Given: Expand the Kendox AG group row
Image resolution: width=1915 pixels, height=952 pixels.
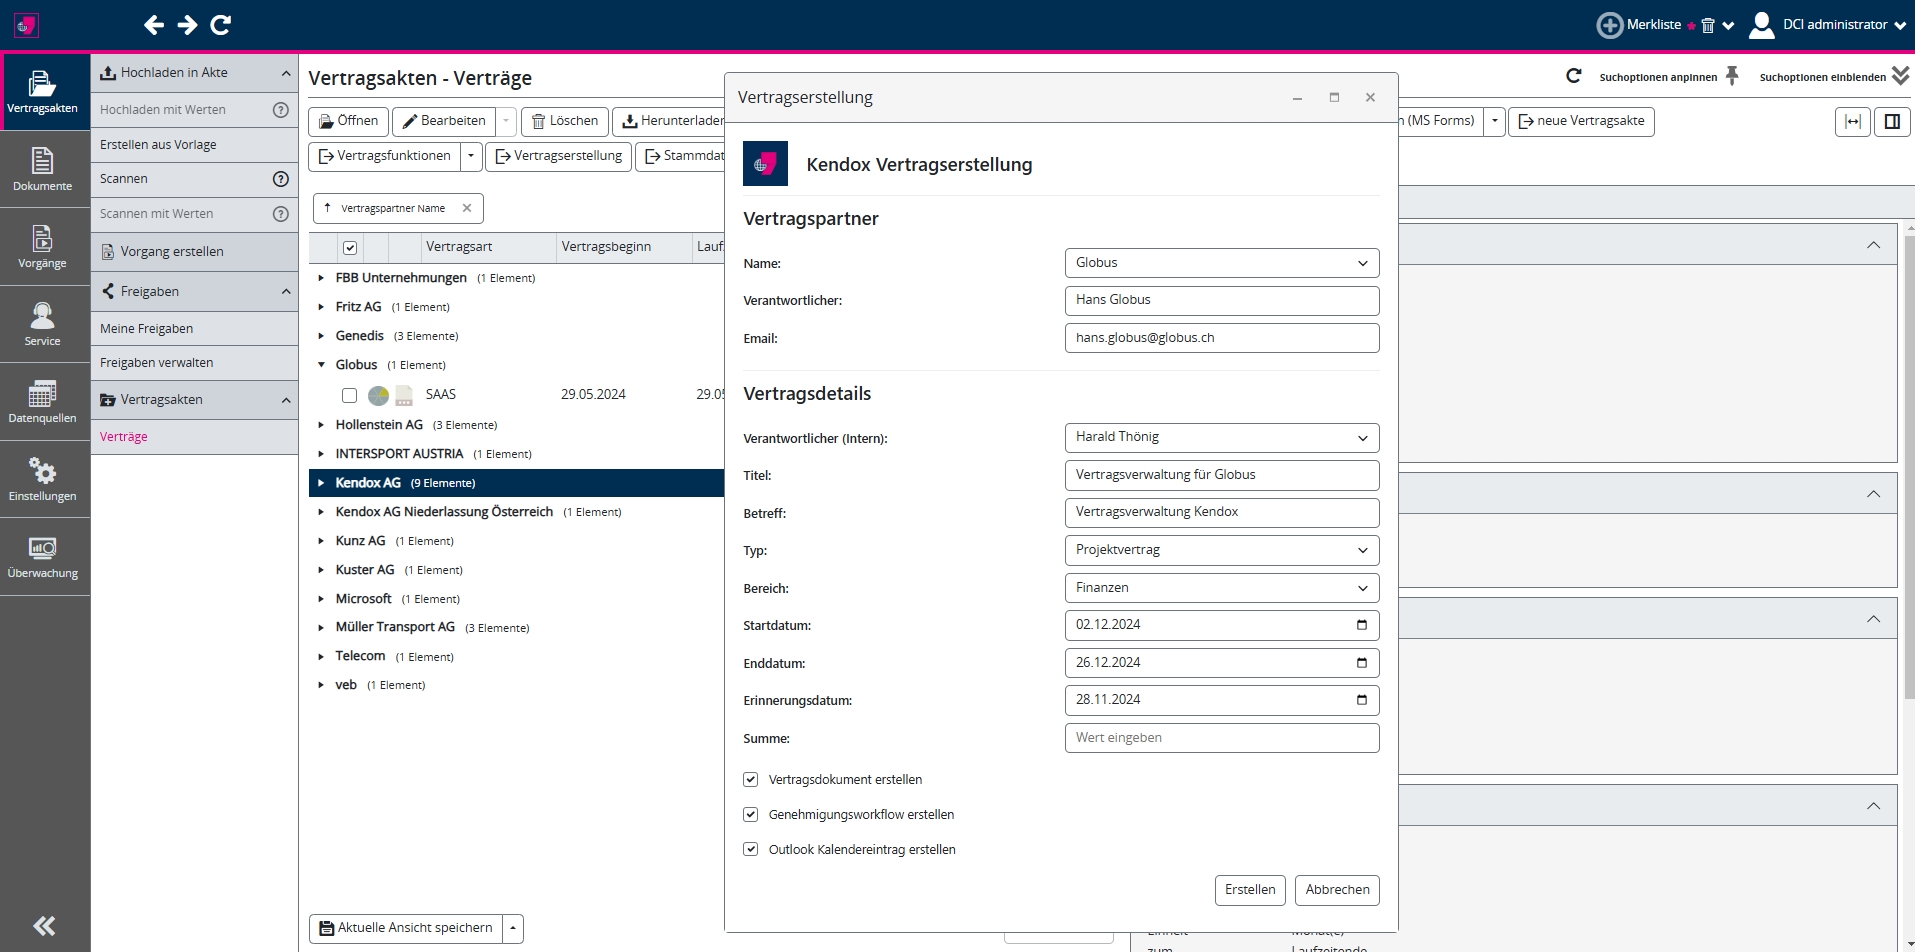Looking at the screenshot, I should [x=321, y=483].
